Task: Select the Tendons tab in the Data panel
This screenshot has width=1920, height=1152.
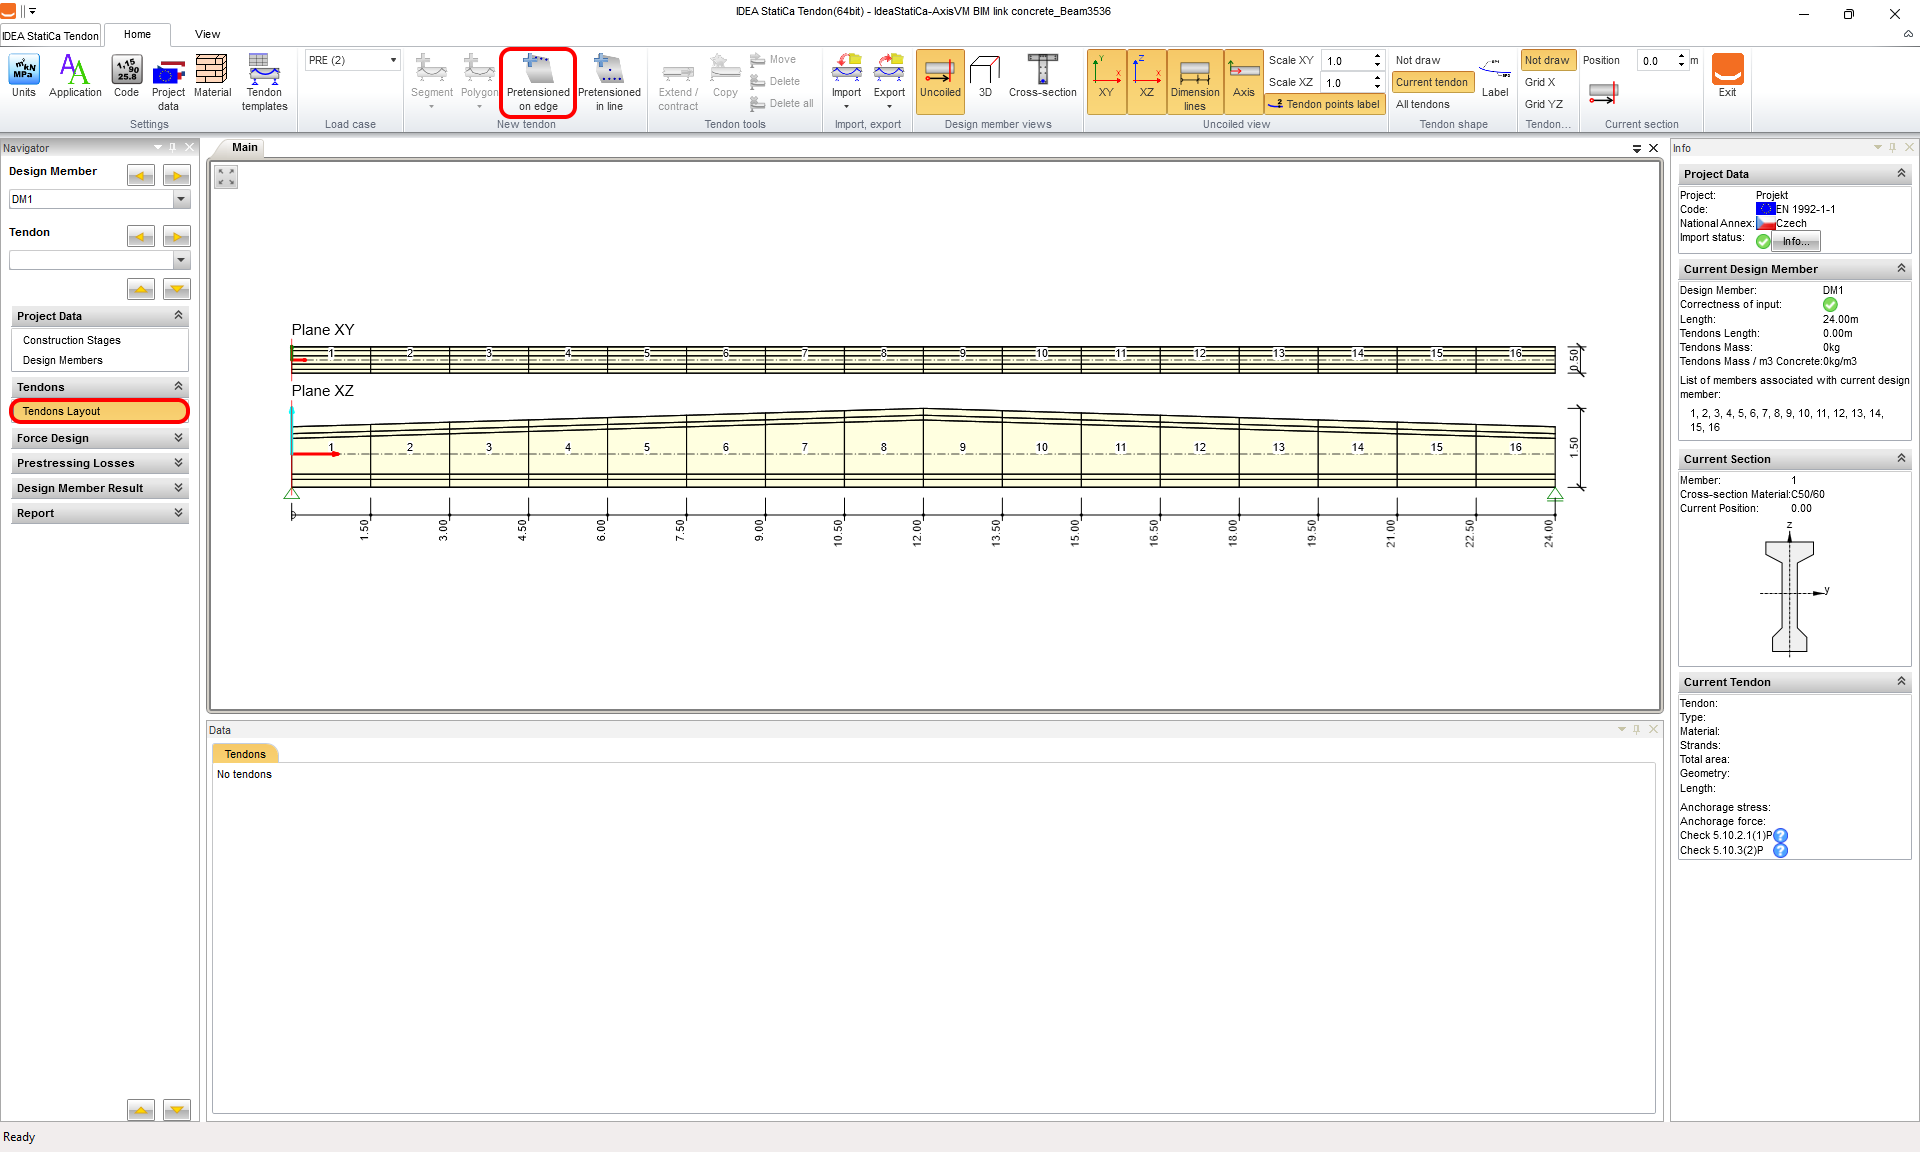Action: 245,754
